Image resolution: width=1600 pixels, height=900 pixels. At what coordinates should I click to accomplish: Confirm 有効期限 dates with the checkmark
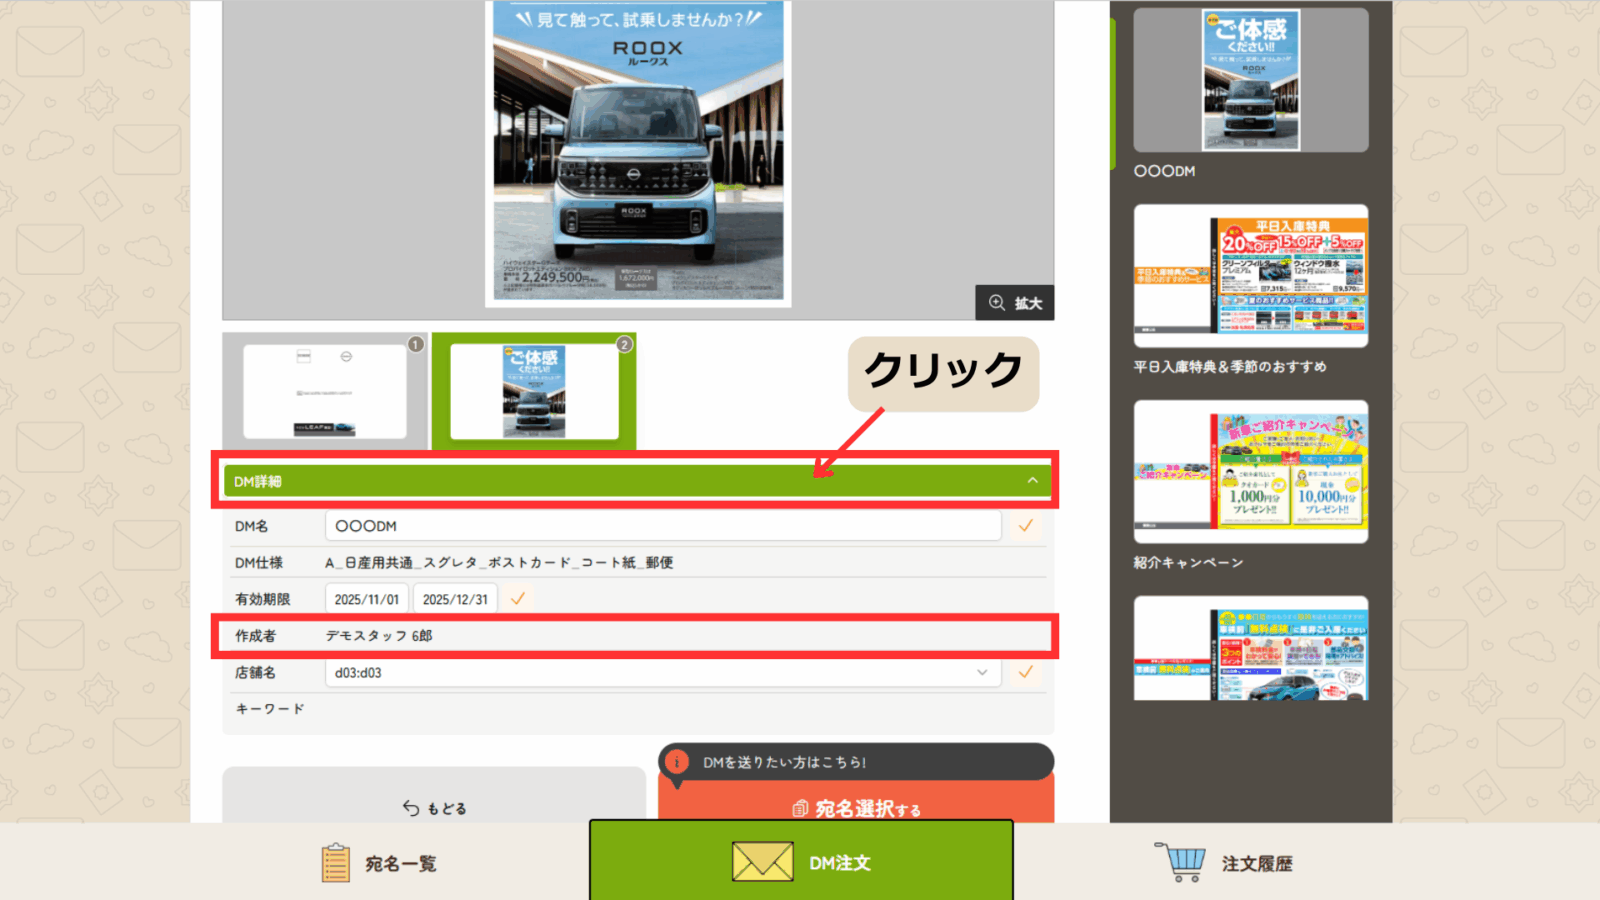click(x=518, y=599)
